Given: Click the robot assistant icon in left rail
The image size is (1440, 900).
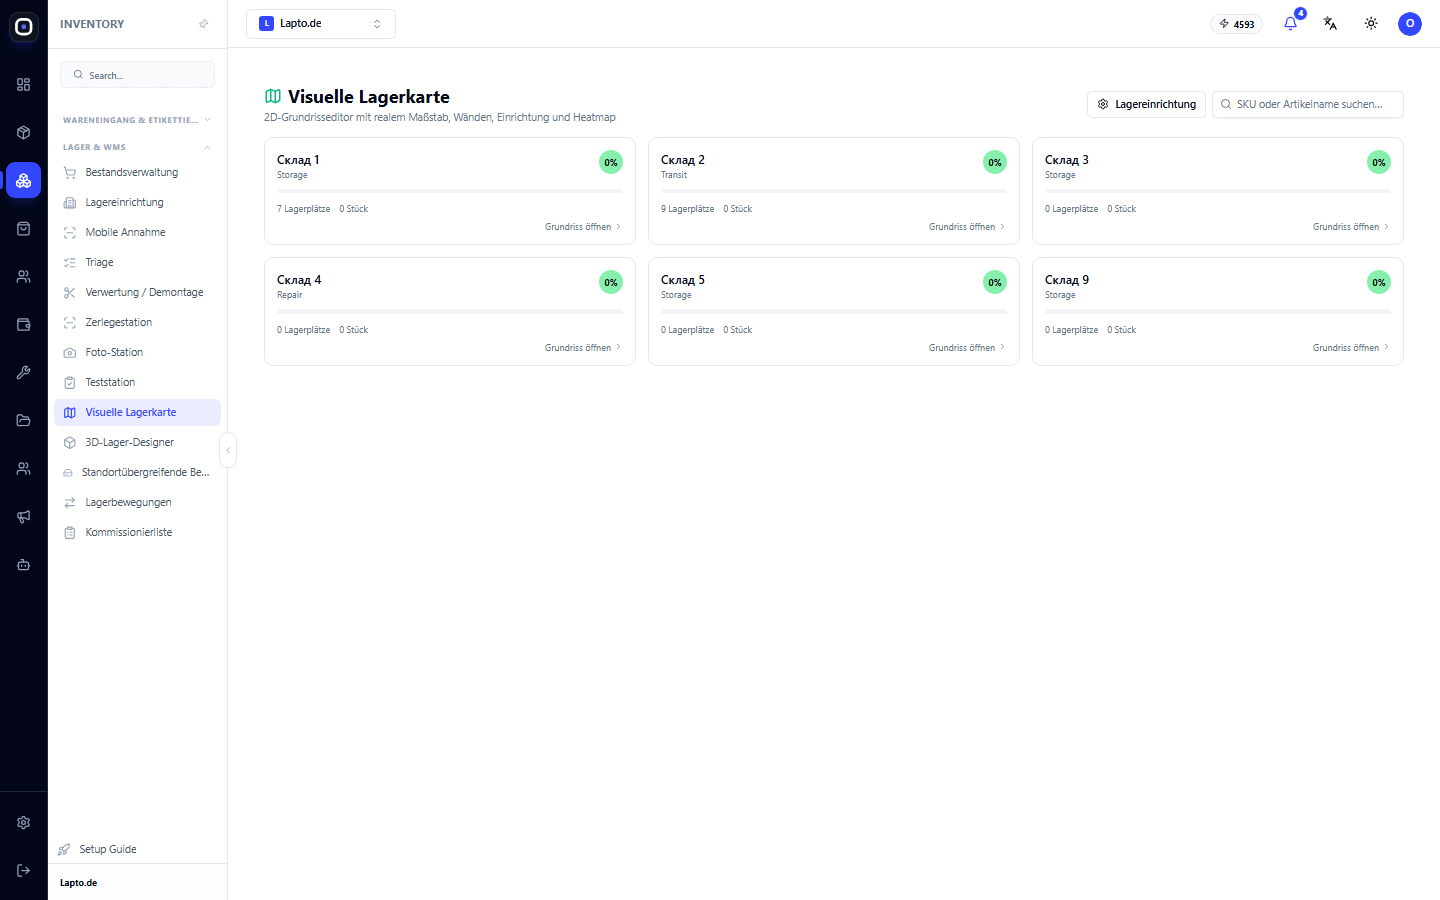Looking at the screenshot, I should (23, 564).
